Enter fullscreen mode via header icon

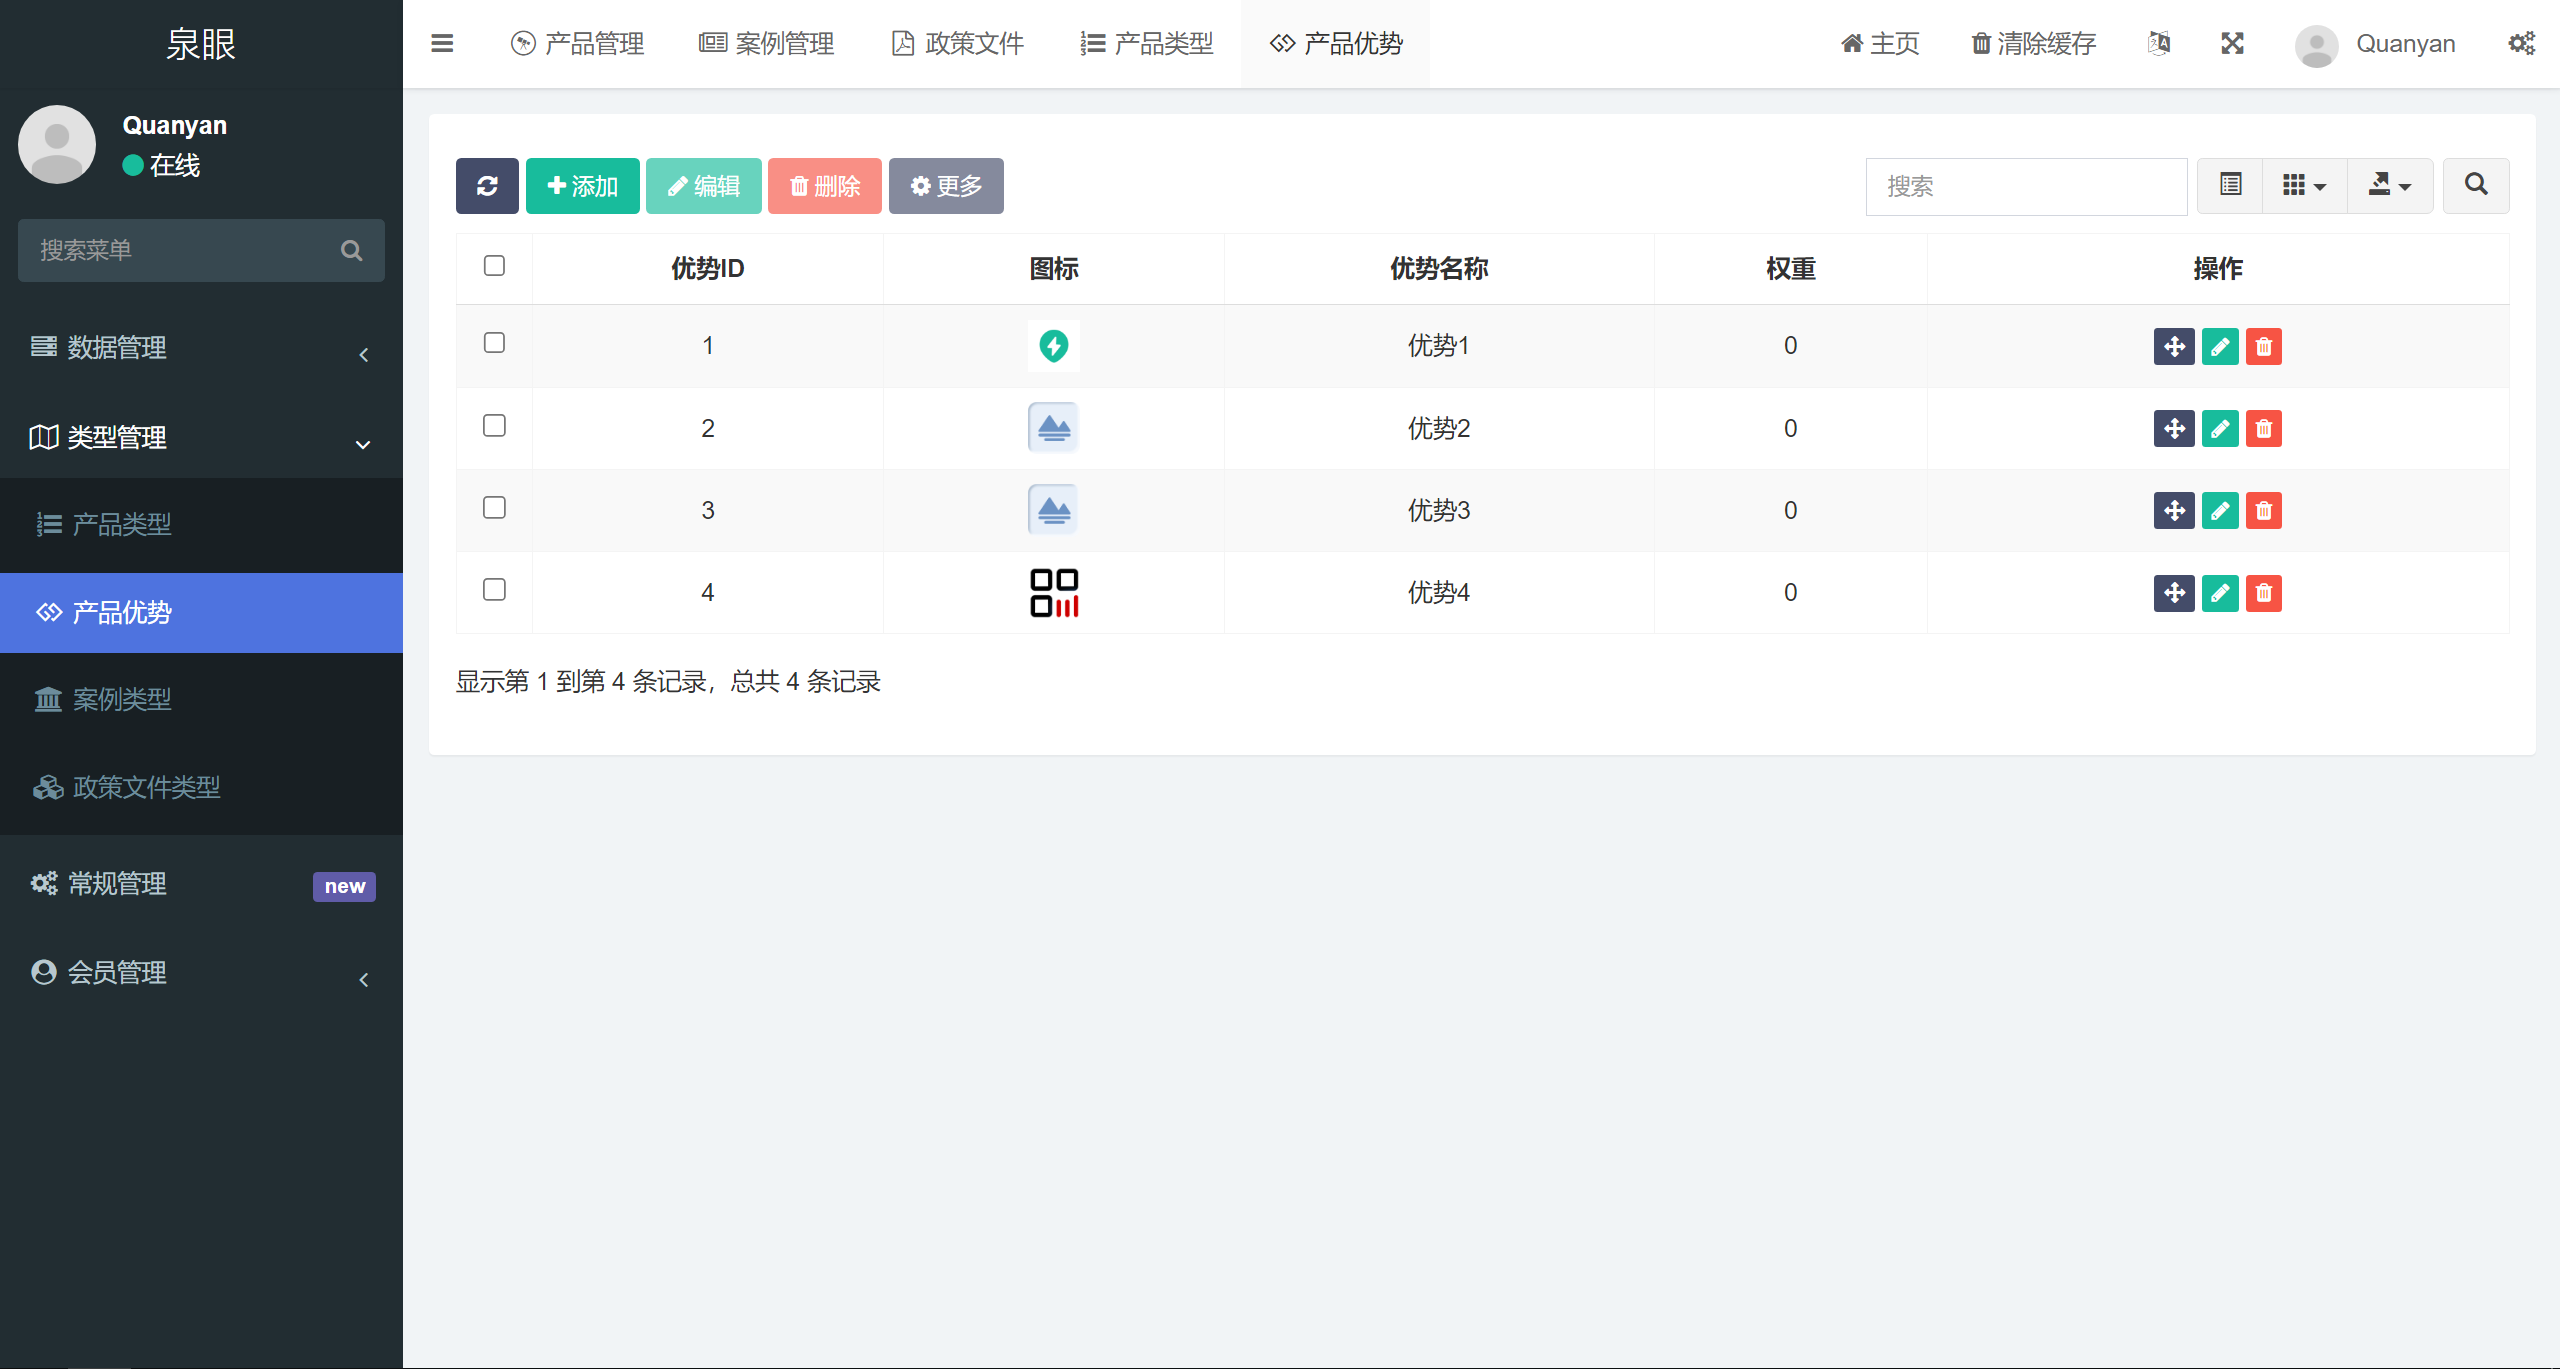tap(2233, 43)
